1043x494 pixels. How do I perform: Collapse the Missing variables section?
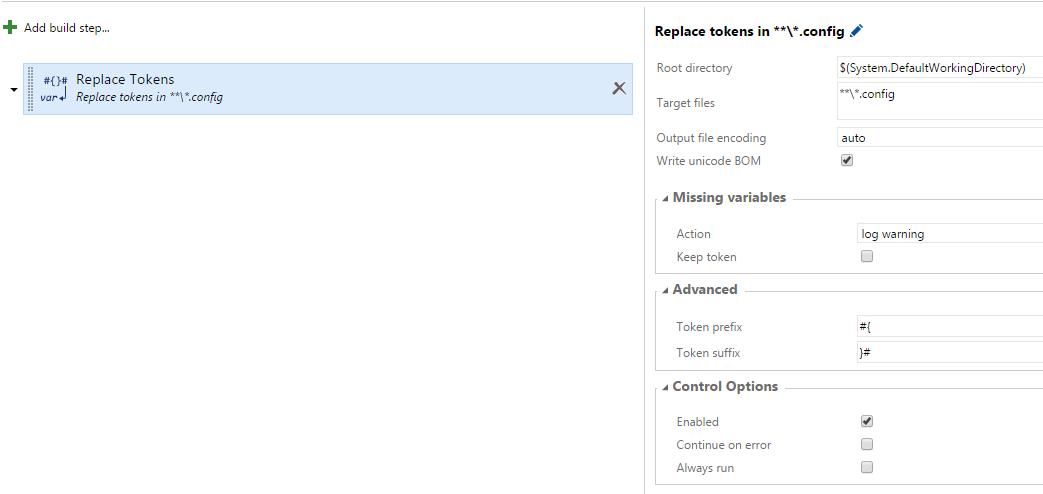666,198
